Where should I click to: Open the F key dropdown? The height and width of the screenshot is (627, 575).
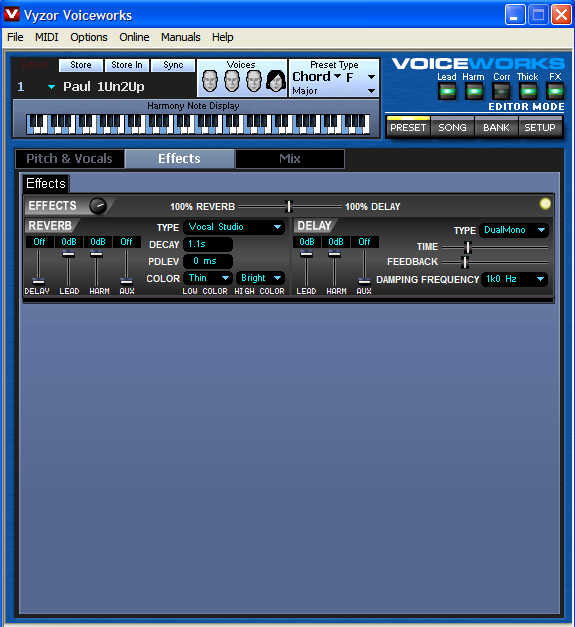(x=371, y=77)
